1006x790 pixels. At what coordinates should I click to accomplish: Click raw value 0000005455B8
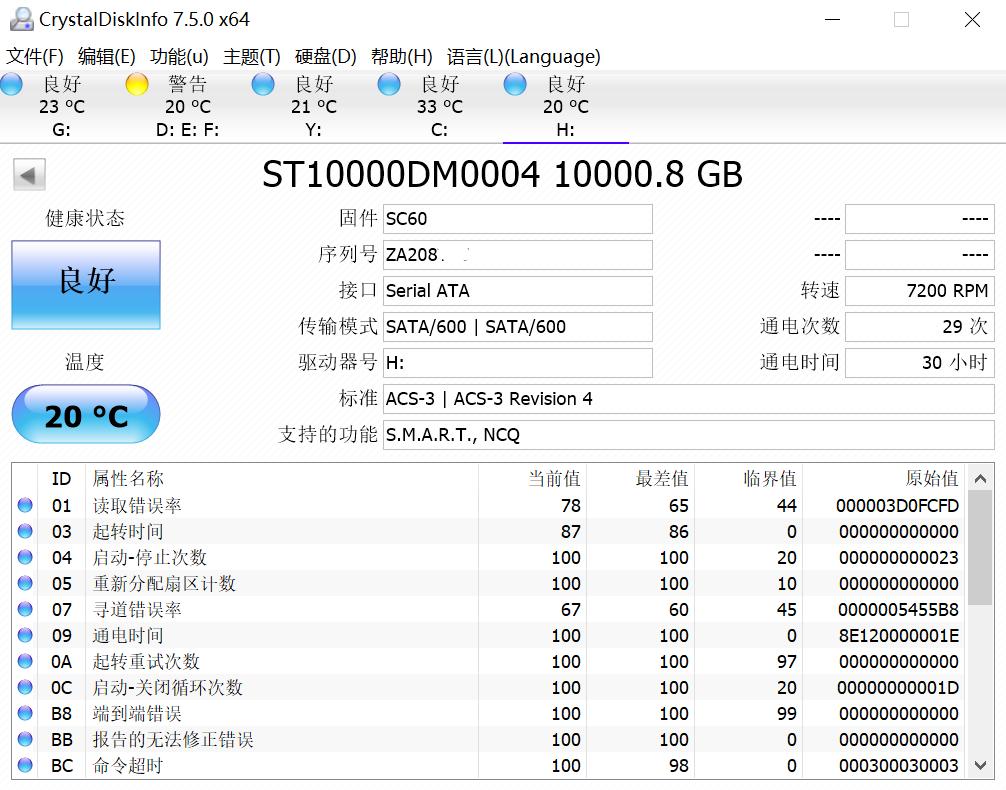tap(898, 610)
